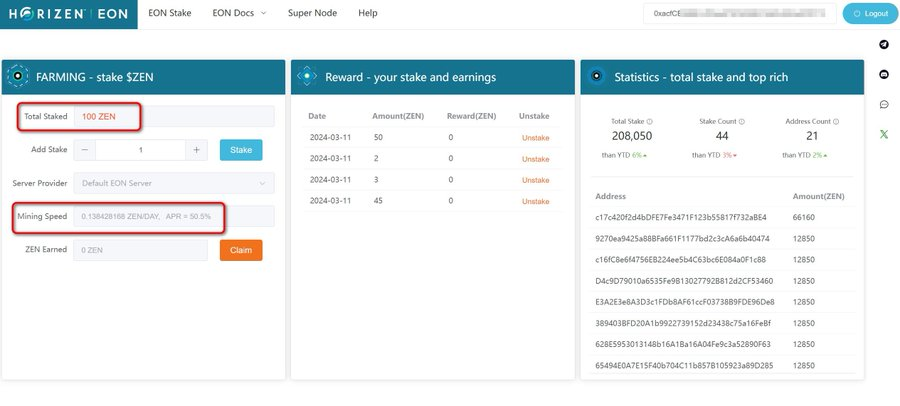Screen dimensions: 900x406
Task: Open the Telegram link icon
Action: 884,45
